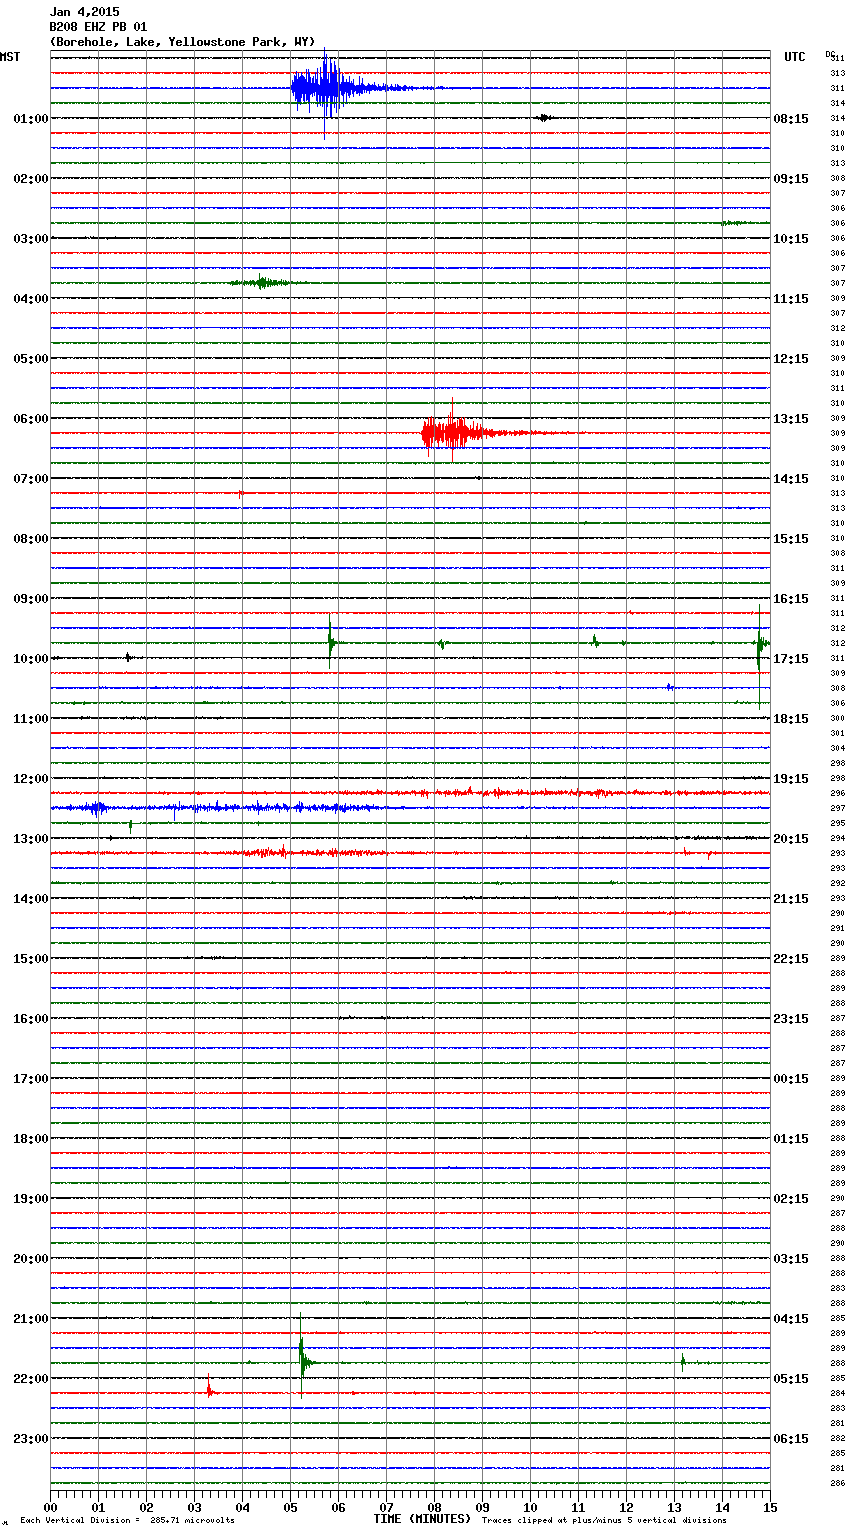Click the 13:15 UTC time label

[x=791, y=419]
